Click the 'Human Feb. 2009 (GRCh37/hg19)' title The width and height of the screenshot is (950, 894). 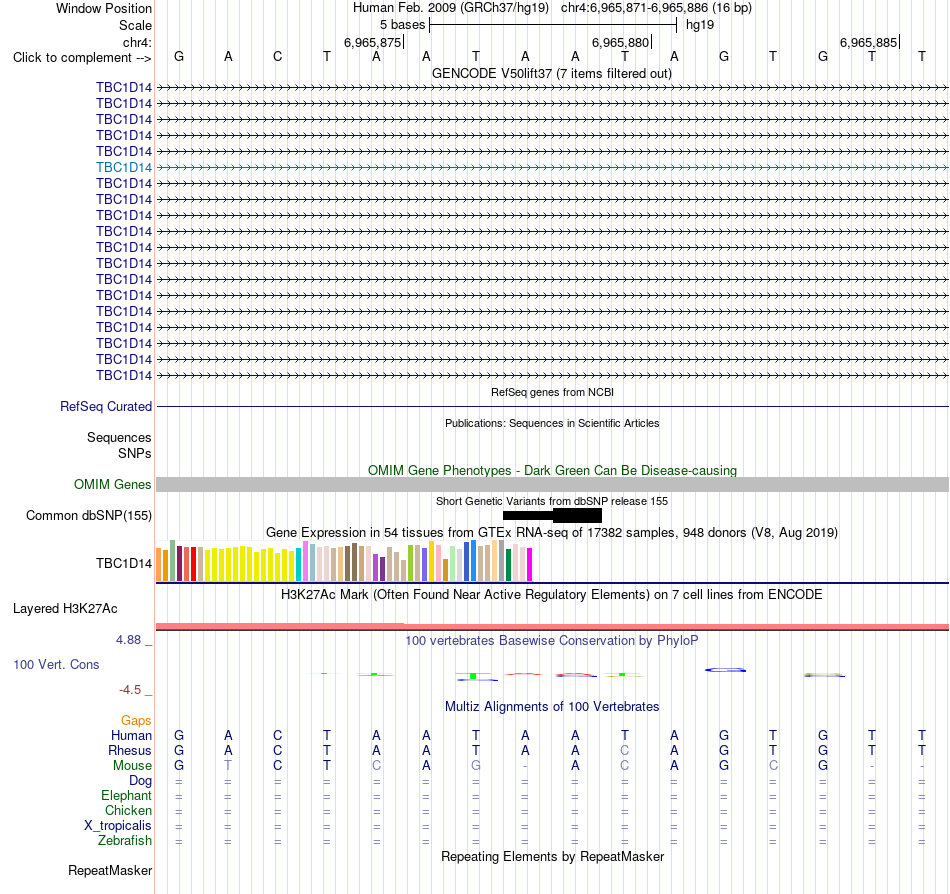click(451, 8)
